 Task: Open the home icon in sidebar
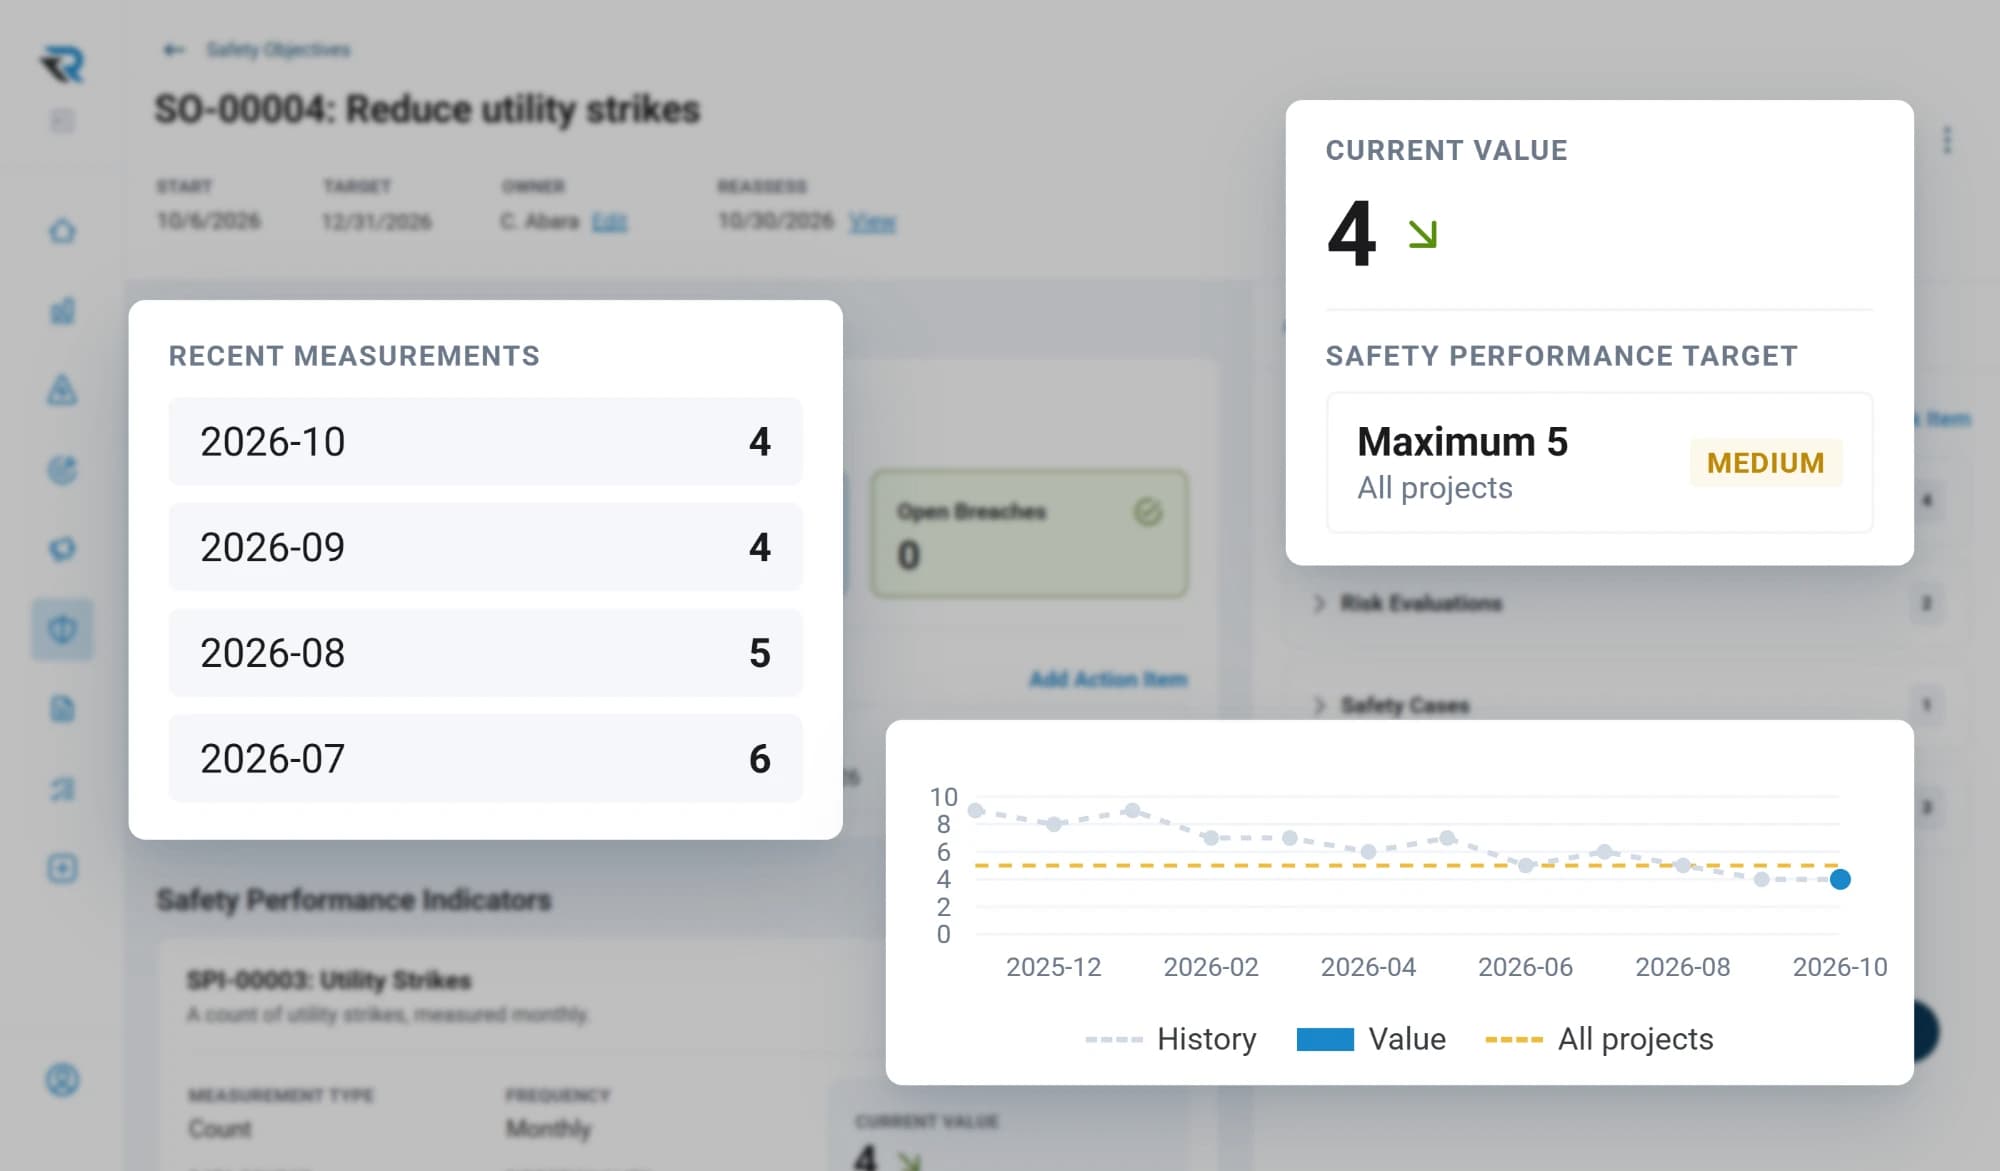pyautogui.click(x=62, y=231)
